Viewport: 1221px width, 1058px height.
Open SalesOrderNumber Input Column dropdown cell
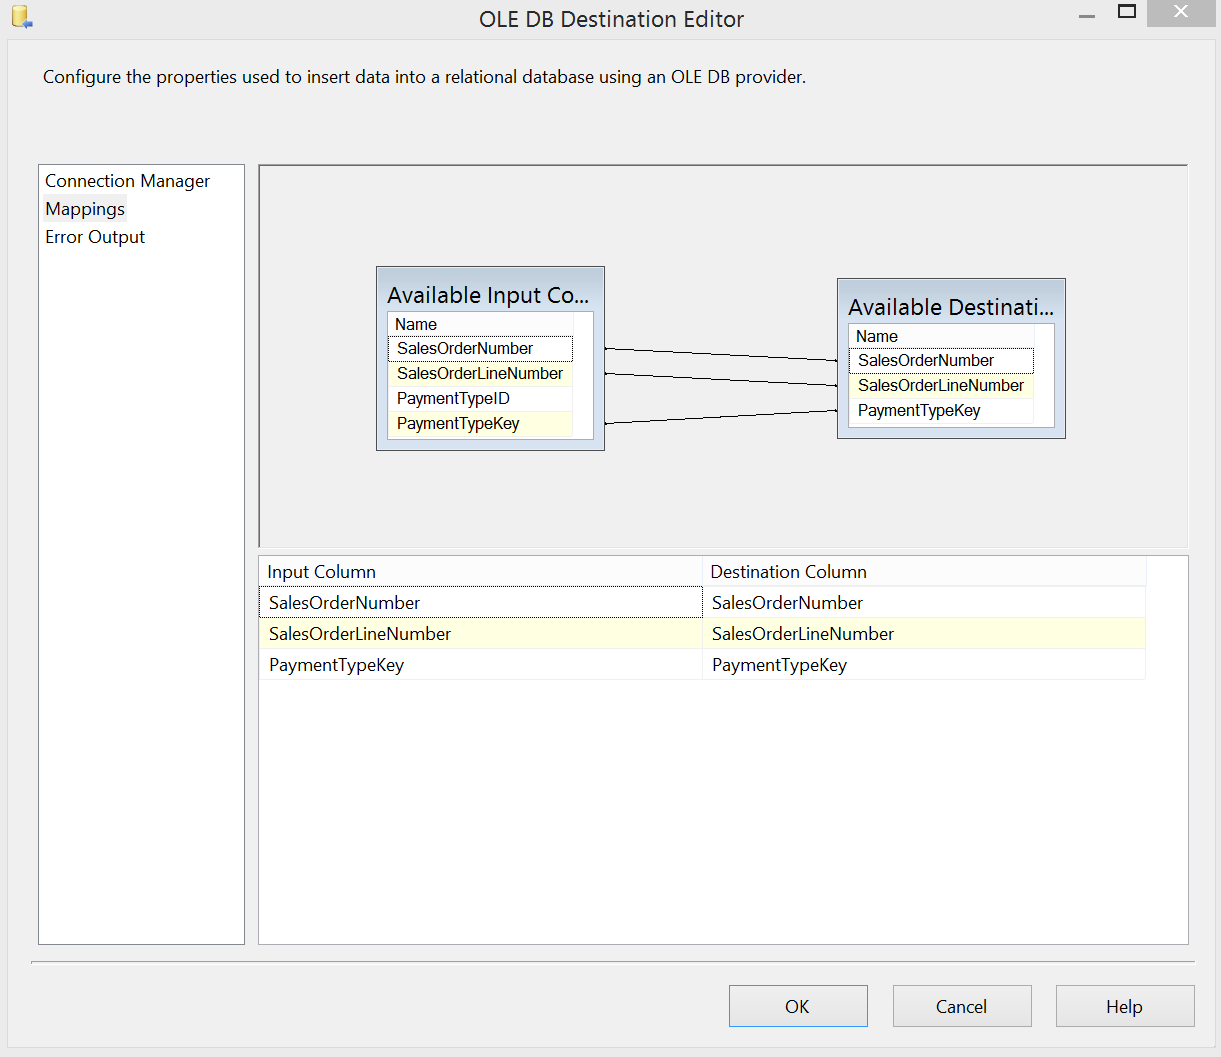coord(480,603)
